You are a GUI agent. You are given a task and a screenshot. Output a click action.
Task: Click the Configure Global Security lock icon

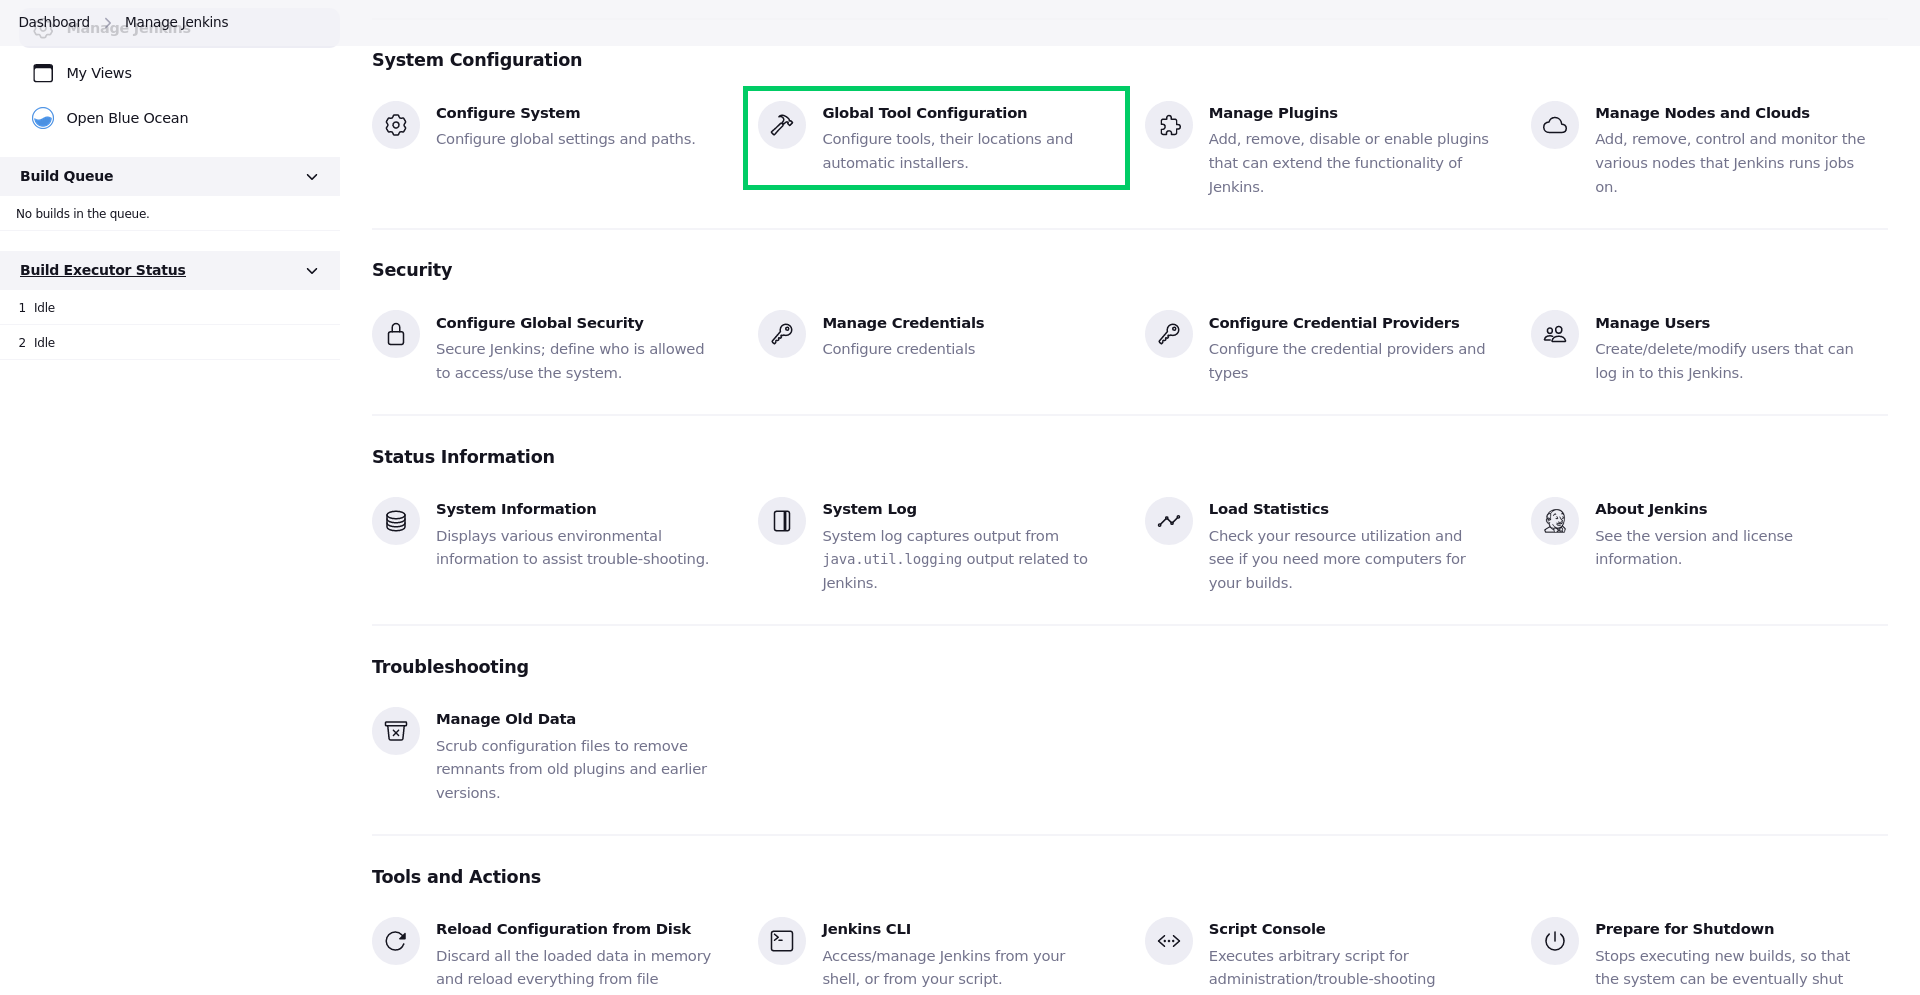pyautogui.click(x=396, y=334)
